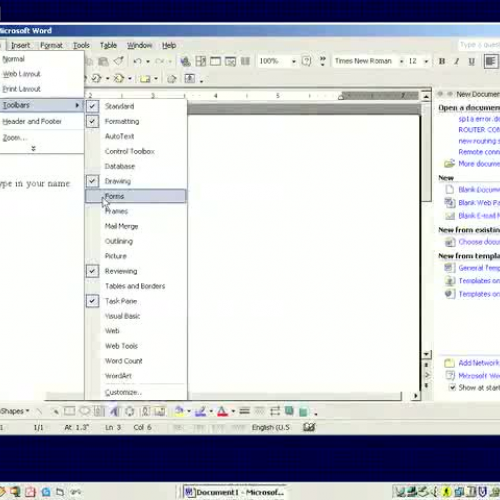Select the Oval drawing tool

click(85, 411)
